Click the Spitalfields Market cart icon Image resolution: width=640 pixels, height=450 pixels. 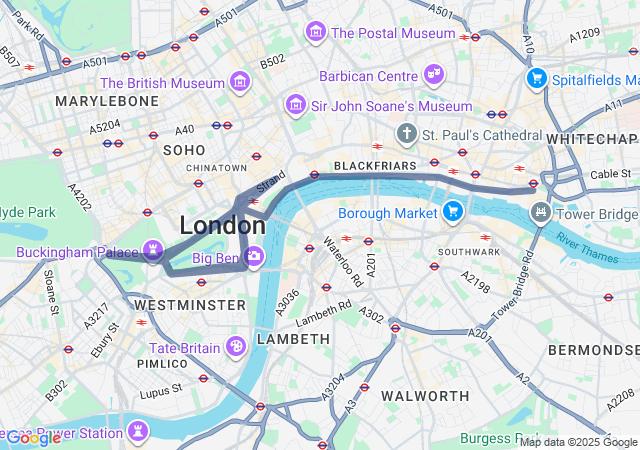pos(537,79)
